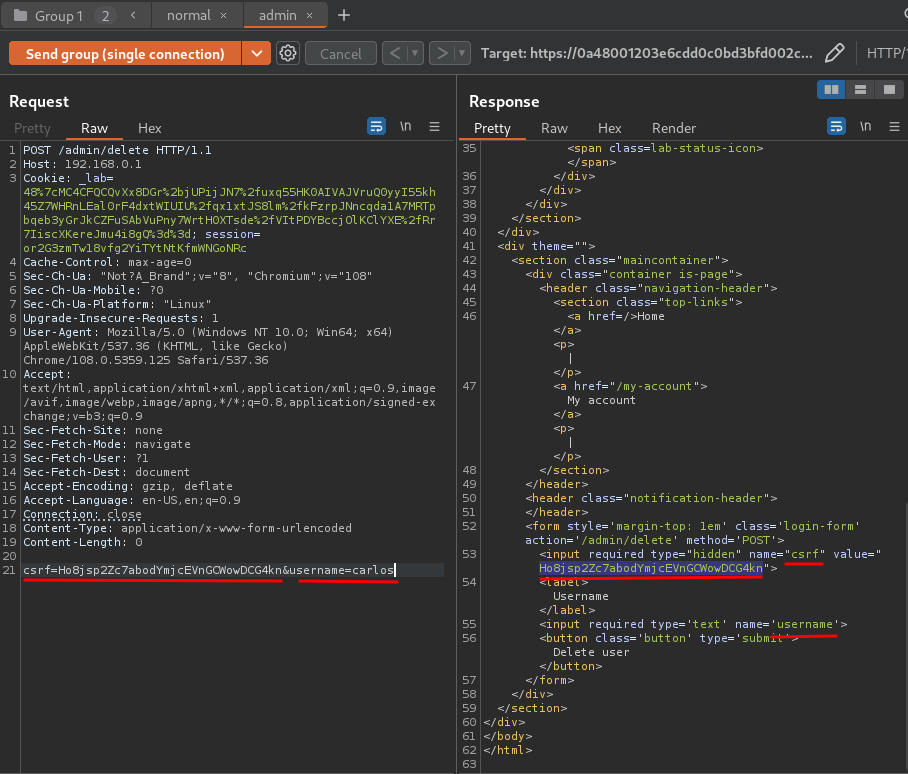The image size is (908, 774).
Task: Click the Group 1 count badge 2
Action: (x=105, y=16)
